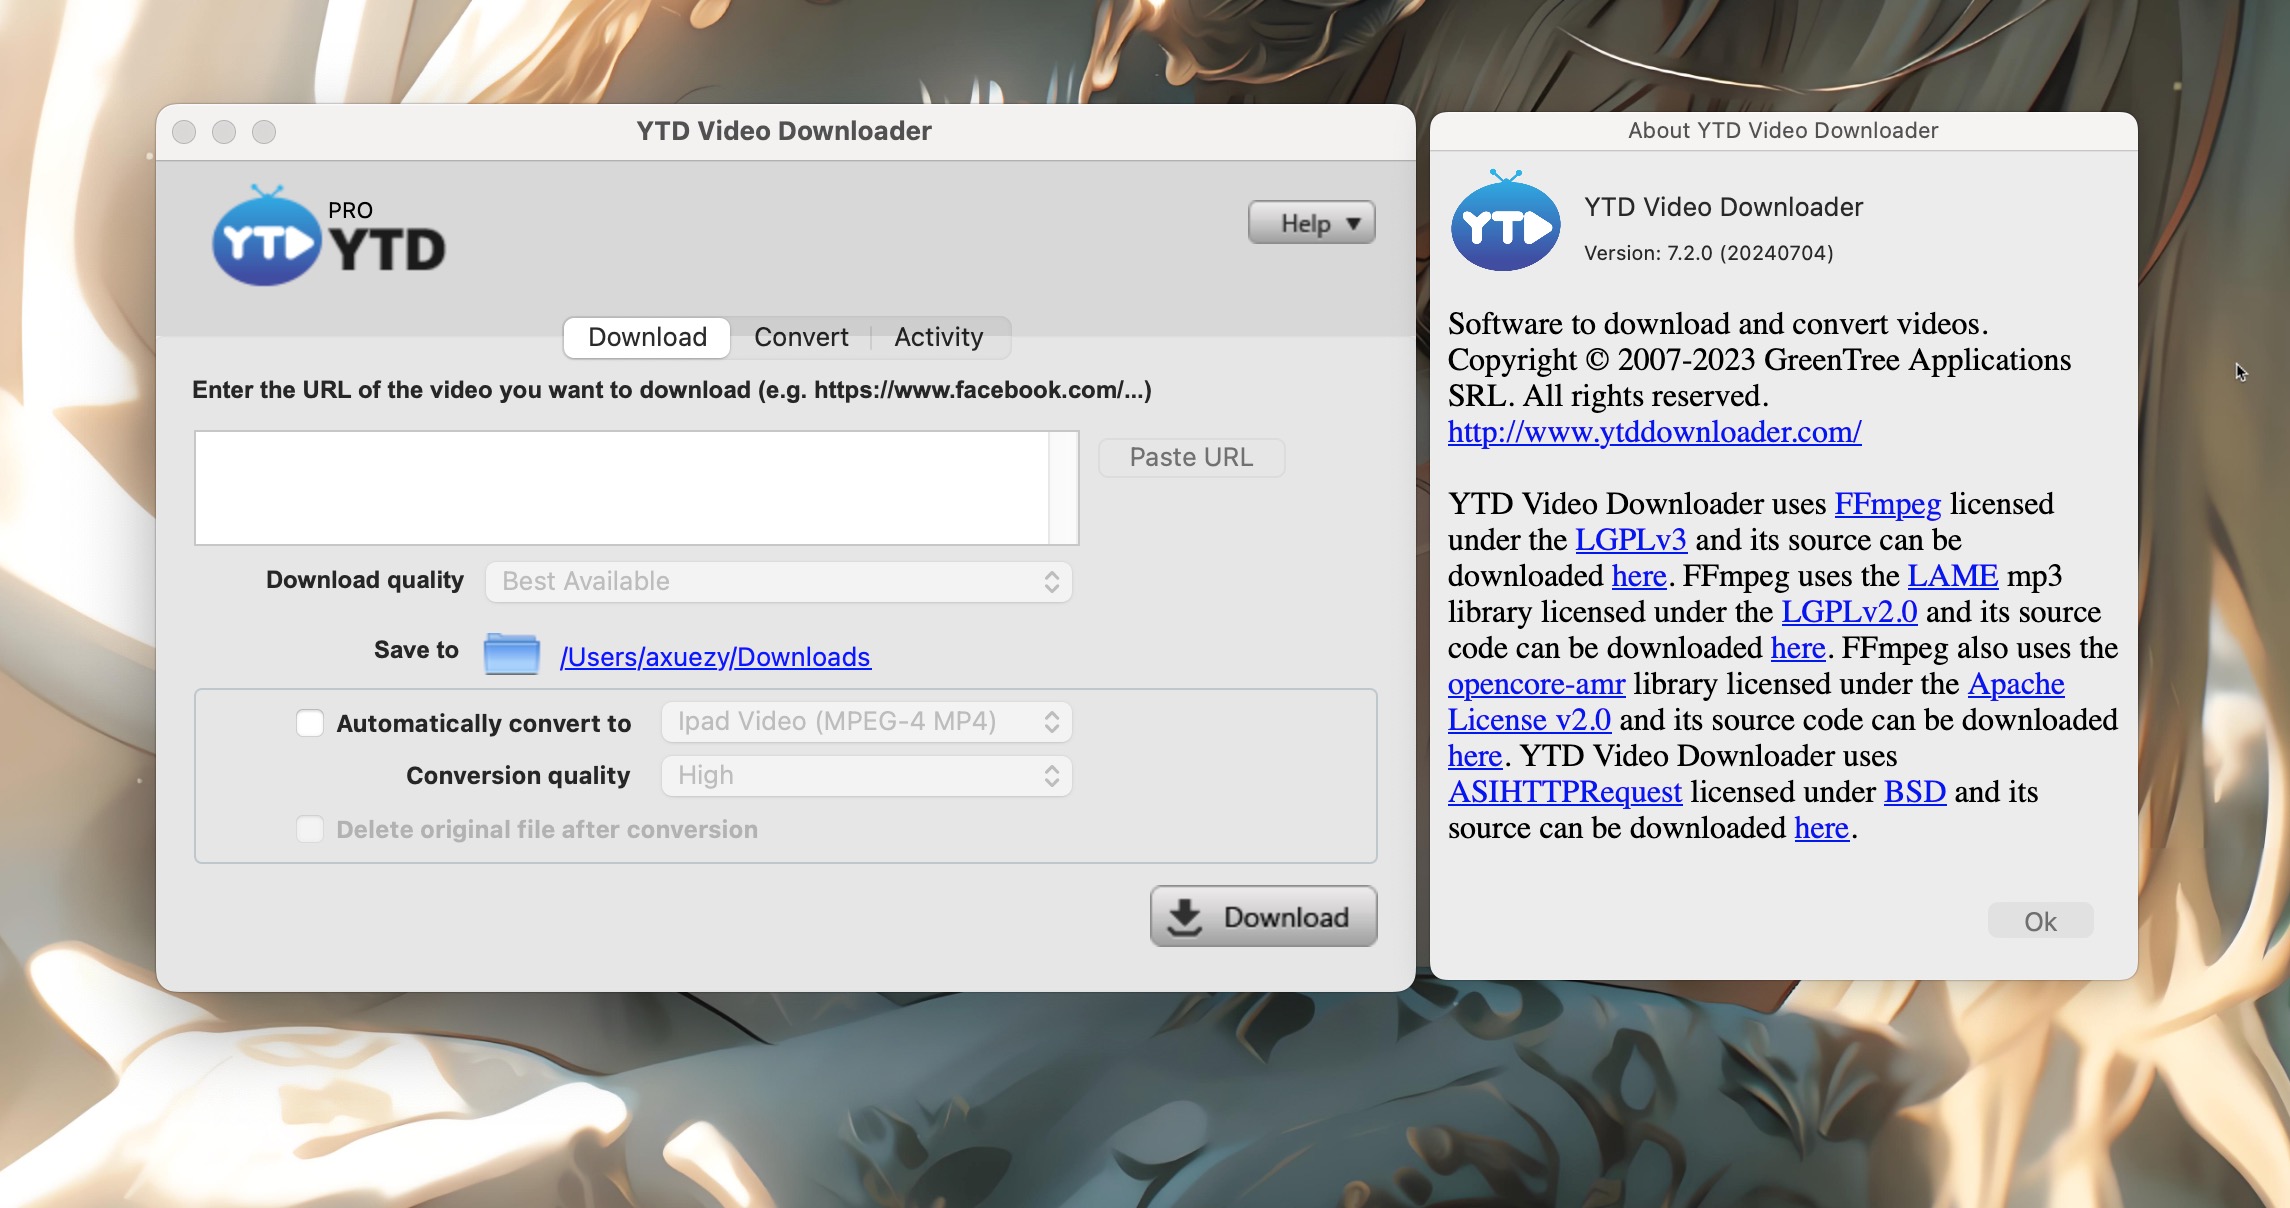Click the YTD PRO logo in main window
Viewport: 2290px width, 1208px height.
(x=329, y=236)
